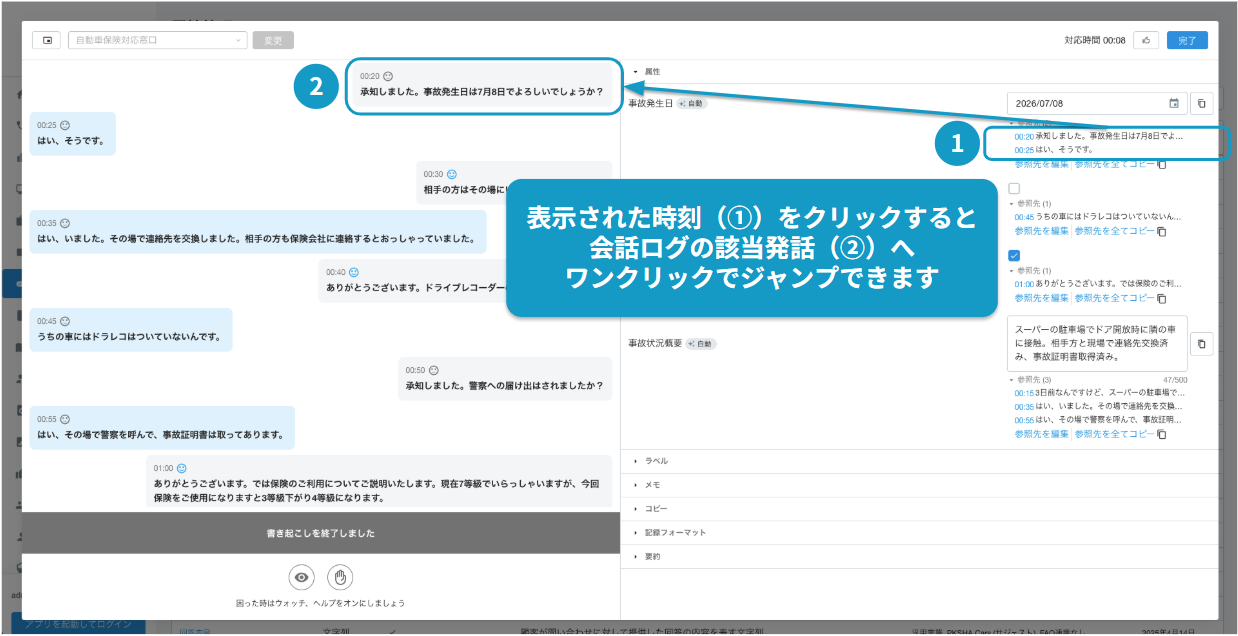The height and width of the screenshot is (636, 1238).
Task: Open the picture-in-picture window icon
Action: click(x=46, y=40)
